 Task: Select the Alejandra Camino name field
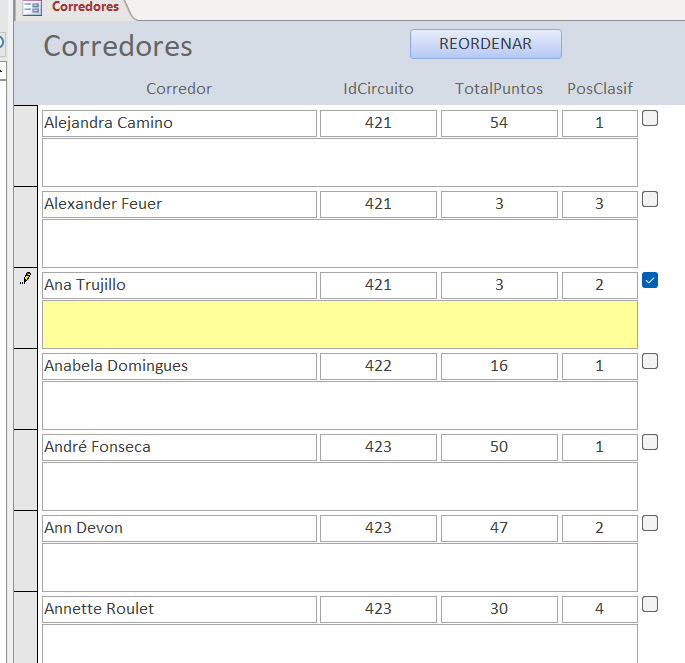pos(180,123)
